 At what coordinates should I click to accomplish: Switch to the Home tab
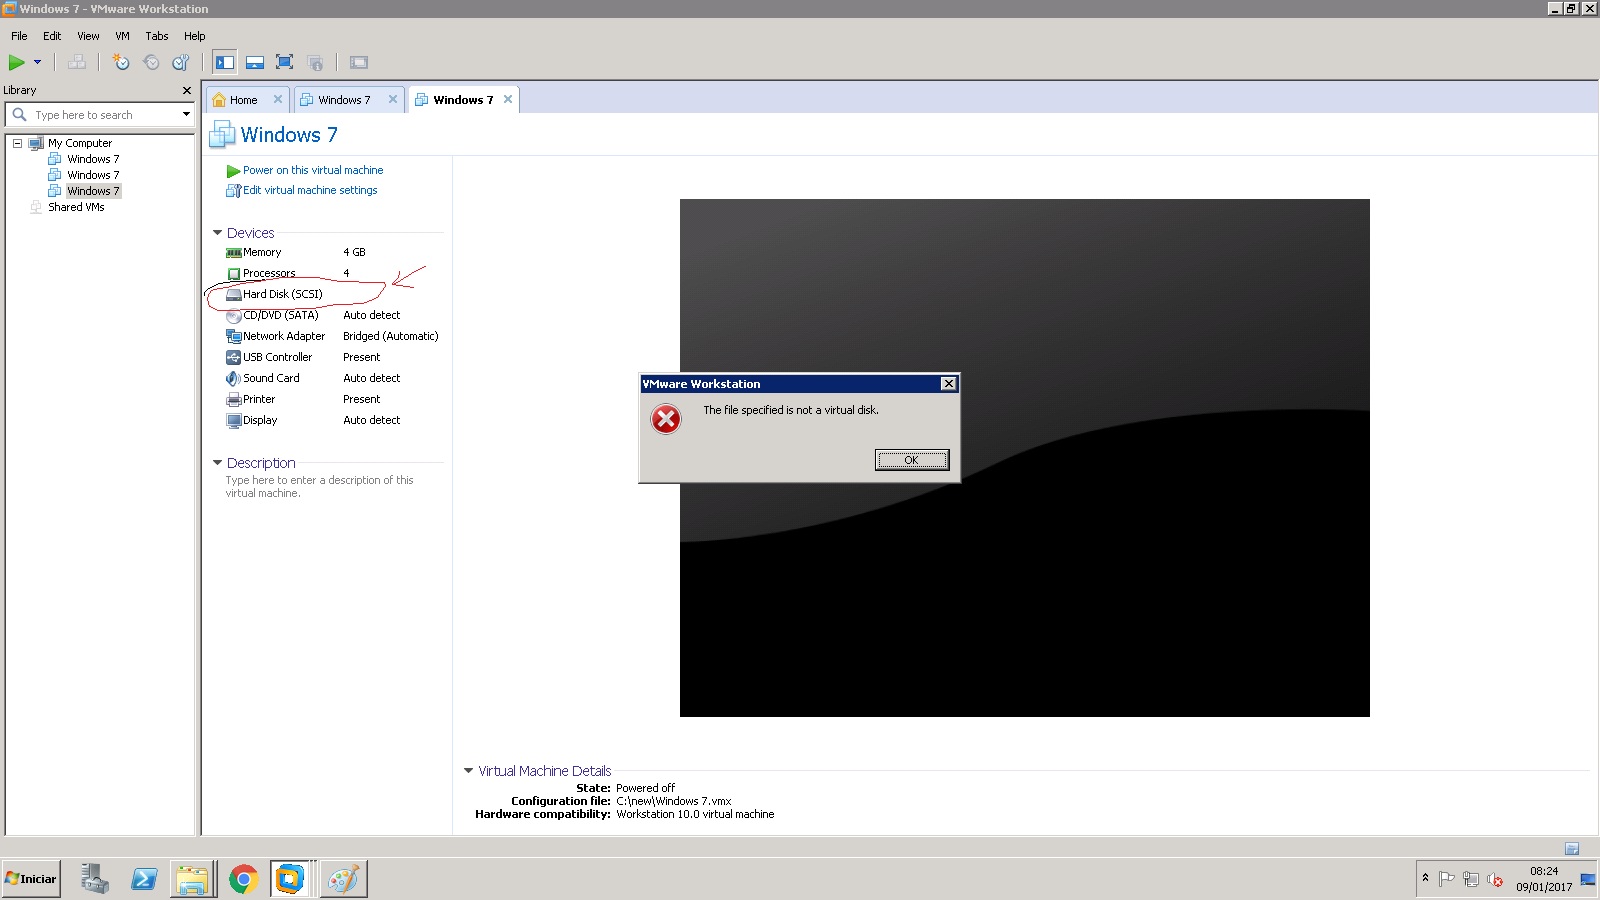[x=243, y=100]
